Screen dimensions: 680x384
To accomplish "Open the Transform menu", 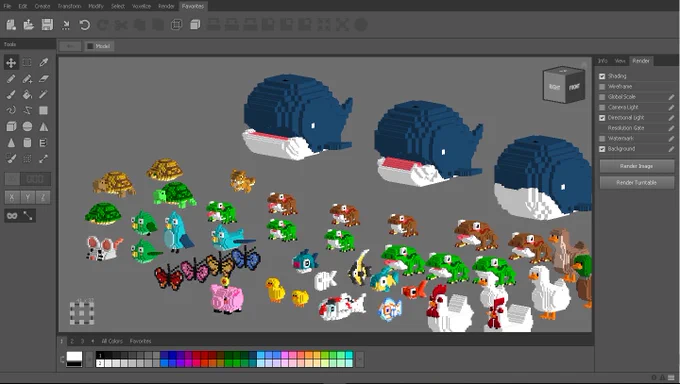I will point(69,6).
